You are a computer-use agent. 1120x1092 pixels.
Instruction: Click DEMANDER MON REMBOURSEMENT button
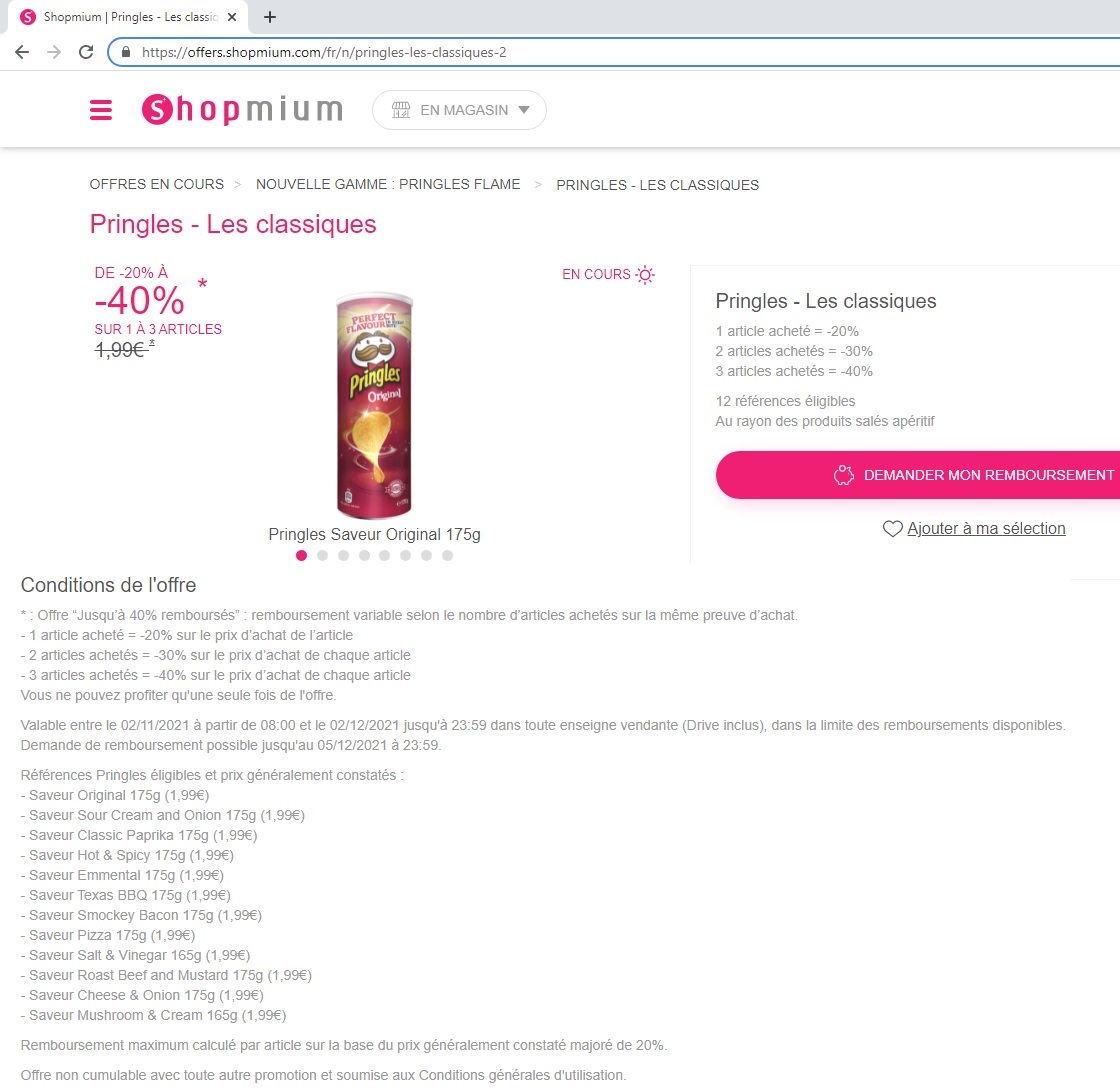918,475
